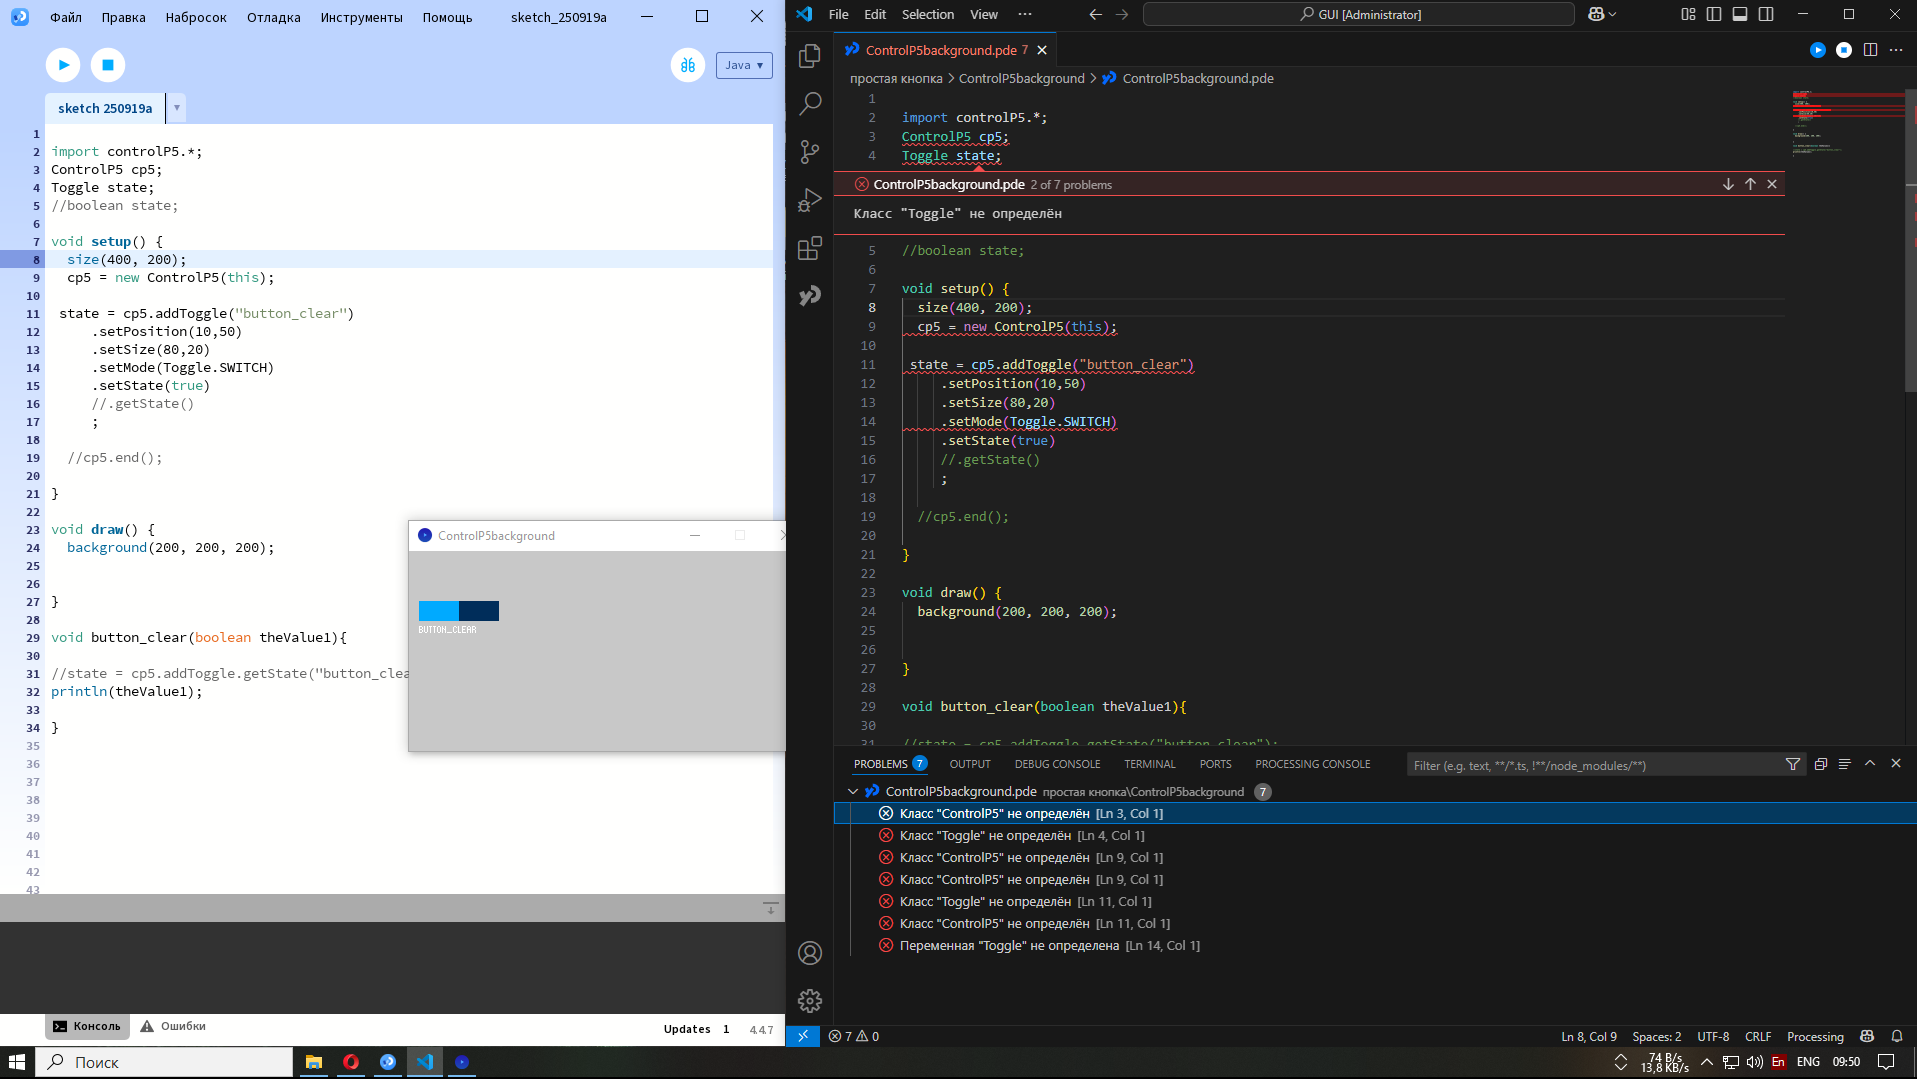Run the sketch in Processing IDE
Screen dimensions: 1917x1079
tap(63, 65)
